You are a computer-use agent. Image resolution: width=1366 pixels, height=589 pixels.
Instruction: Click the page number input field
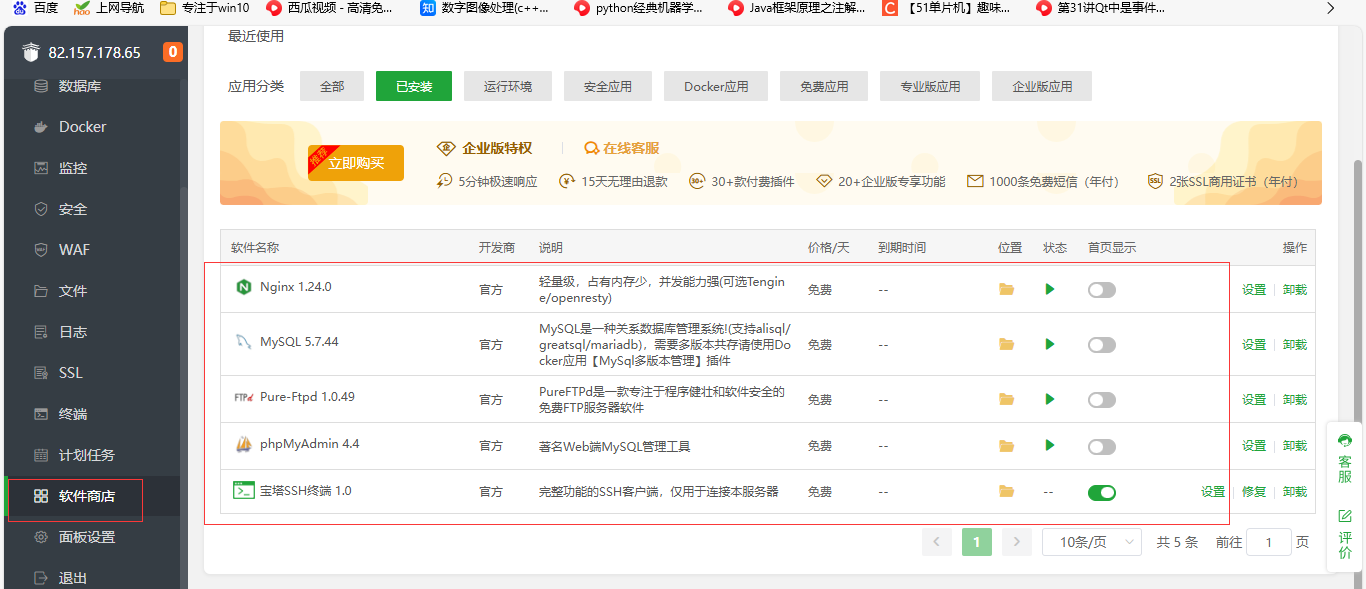point(1270,542)
